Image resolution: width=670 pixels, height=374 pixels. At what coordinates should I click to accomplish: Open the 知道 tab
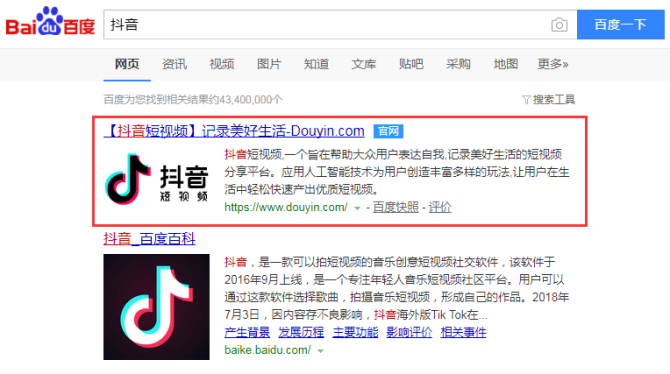(317, 64)
